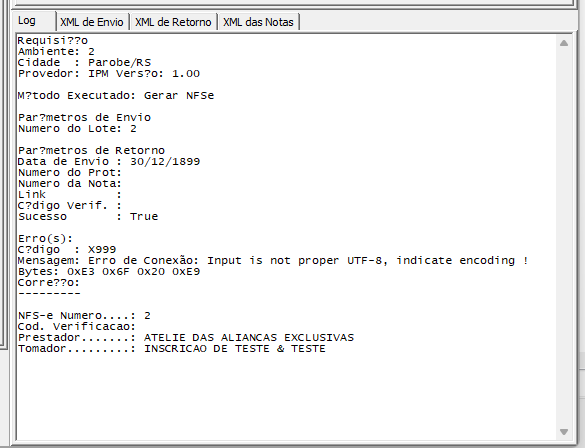The image size is (585, 448).
Task: Click the error code X999 line
Action: (67, 250)
